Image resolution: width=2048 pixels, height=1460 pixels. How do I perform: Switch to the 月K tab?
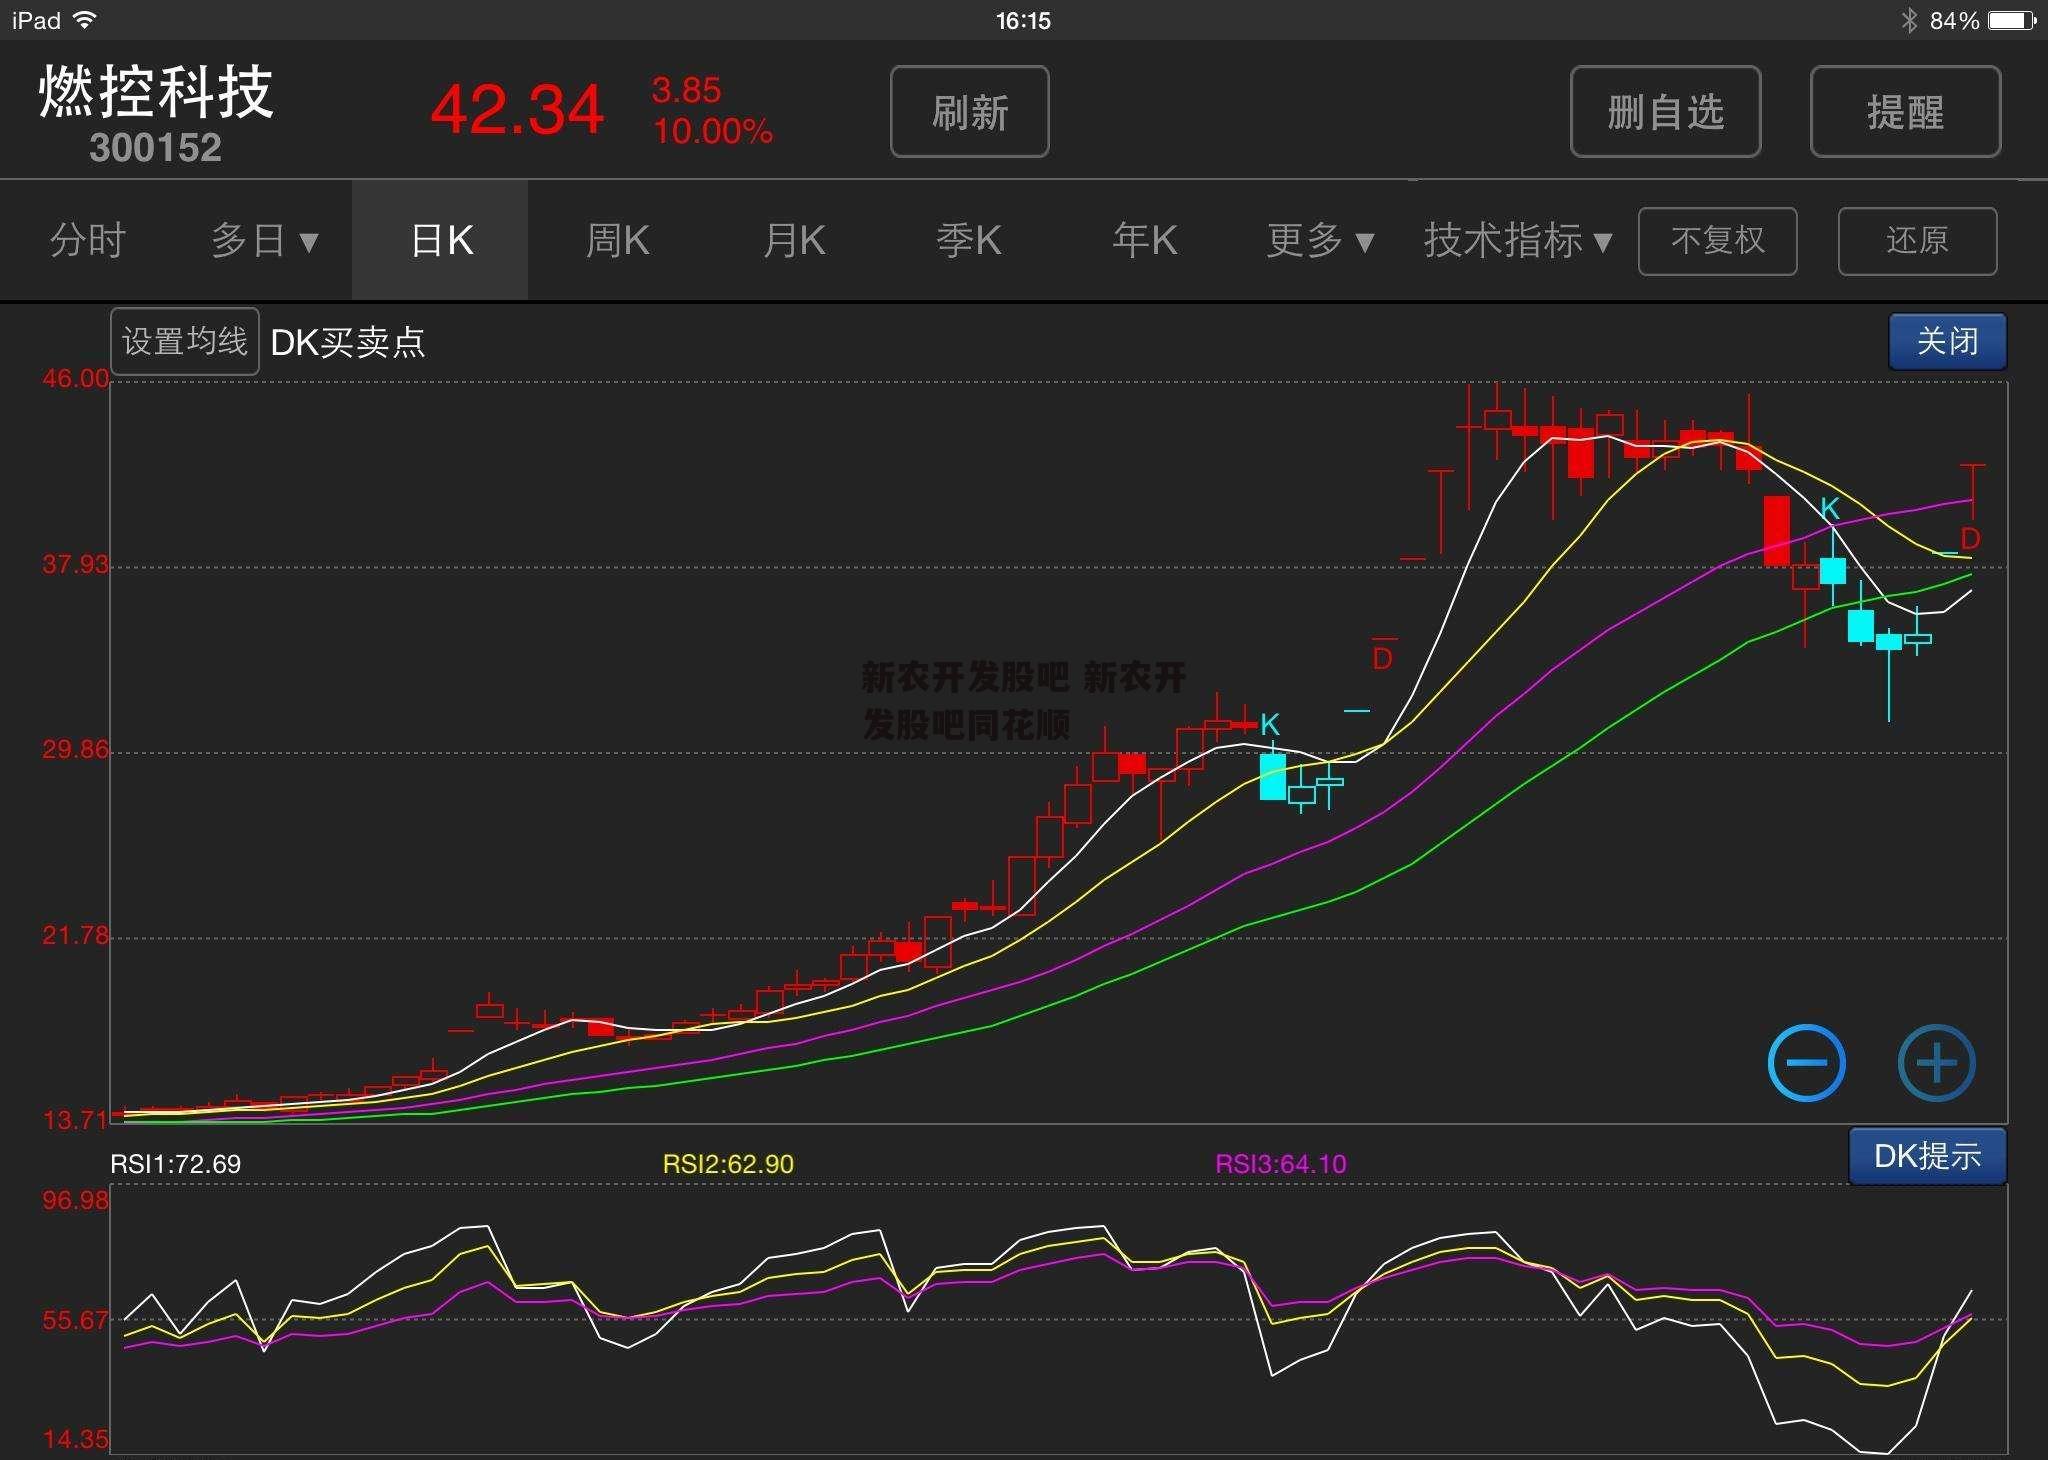click(x=793, y=240)
